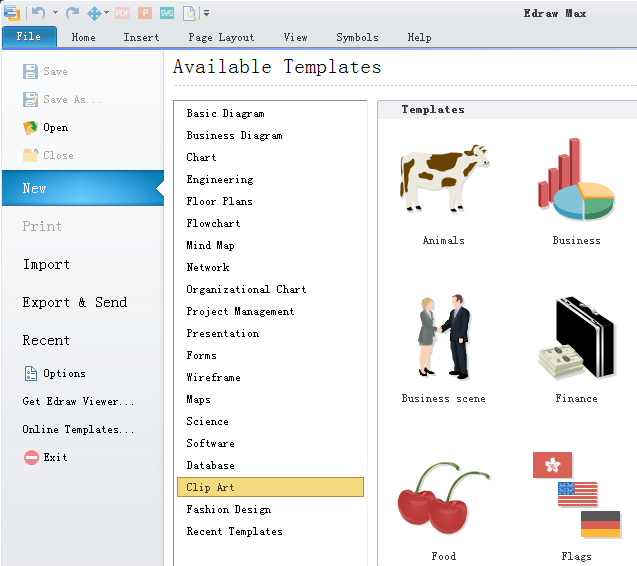Choose the Database category

click(x=210, y=465)
